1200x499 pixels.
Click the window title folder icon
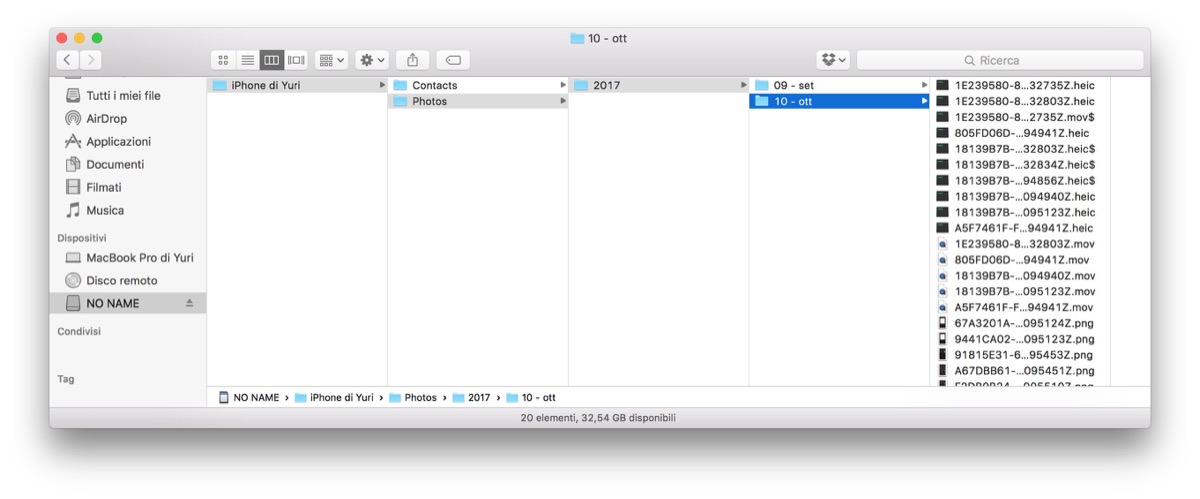tap(577, 38)
